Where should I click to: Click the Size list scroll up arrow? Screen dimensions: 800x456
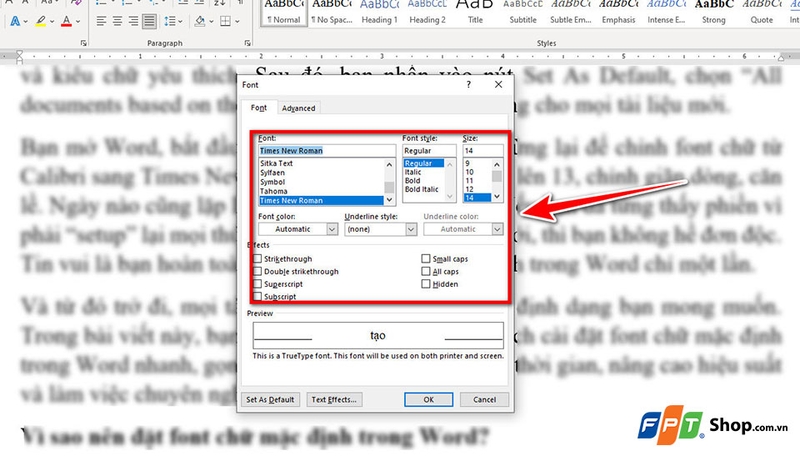pyautogui.click(x=496, y=164)
